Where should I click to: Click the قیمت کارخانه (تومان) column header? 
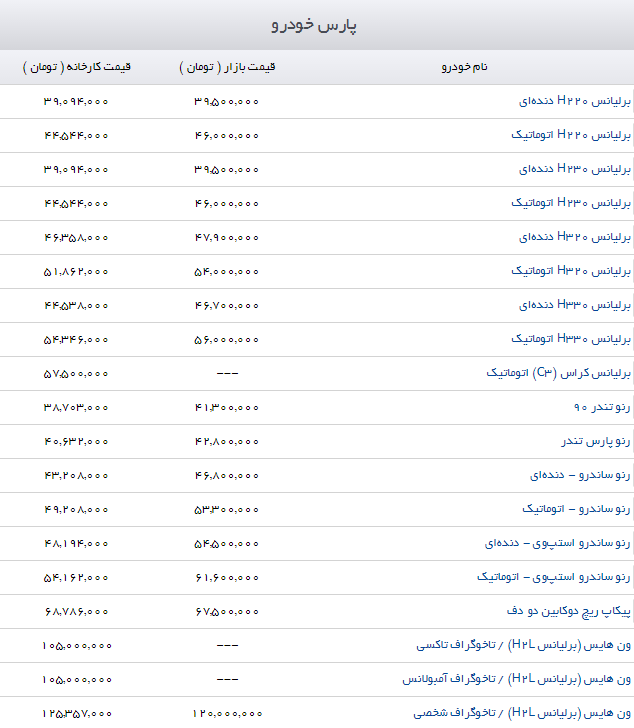77,67
